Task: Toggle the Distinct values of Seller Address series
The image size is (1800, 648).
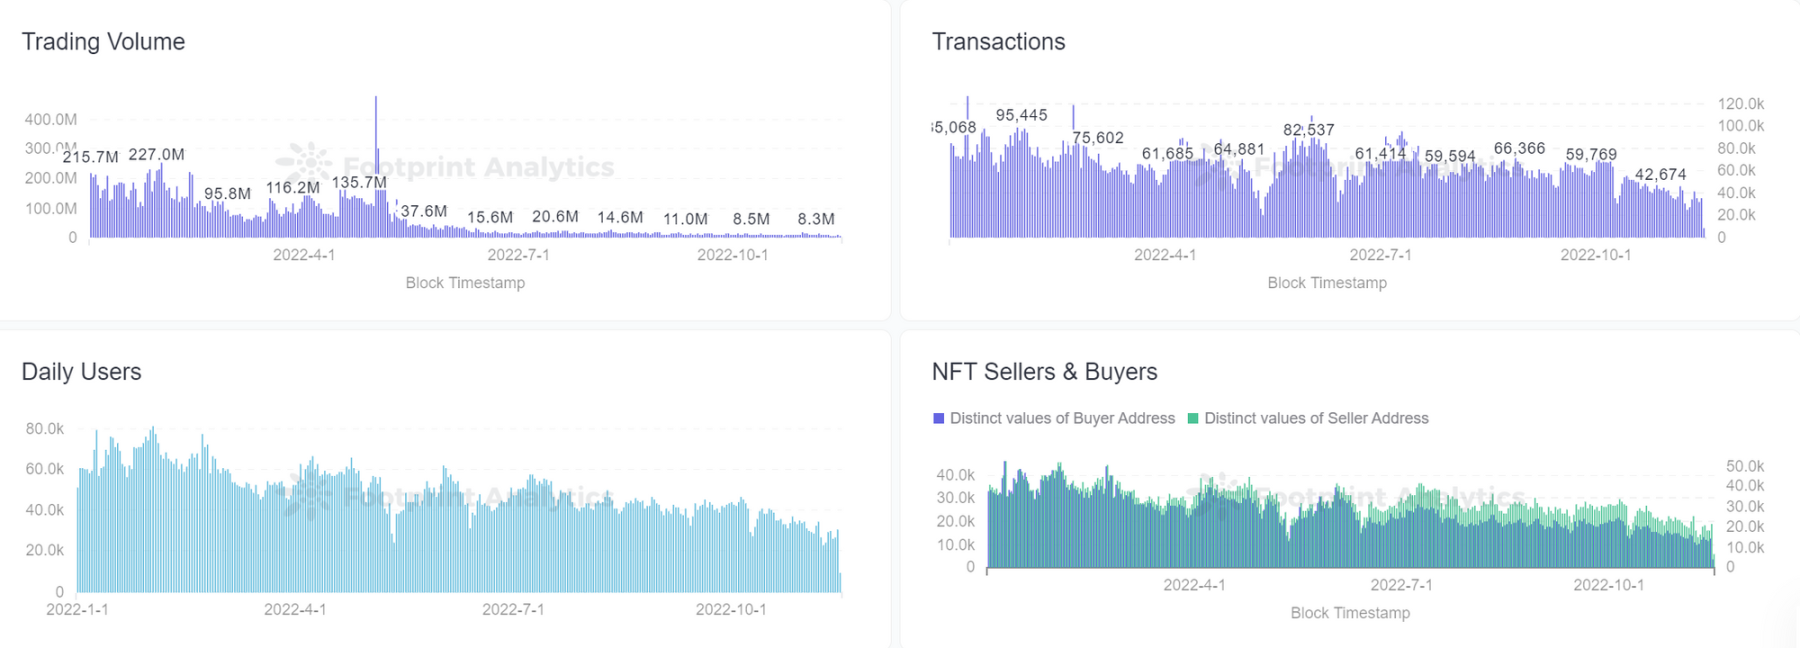Action: 1315,418
